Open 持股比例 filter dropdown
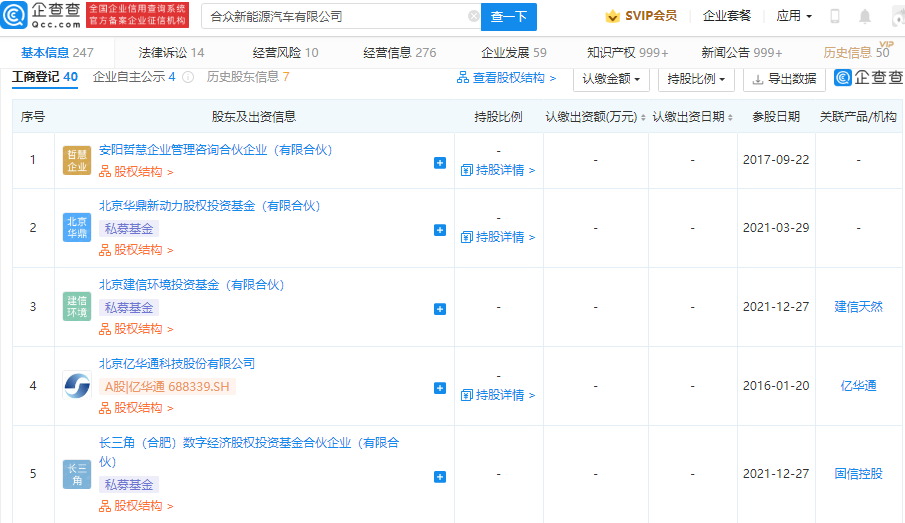The height and width of the screenshot is (523, 905). (696, 79)
